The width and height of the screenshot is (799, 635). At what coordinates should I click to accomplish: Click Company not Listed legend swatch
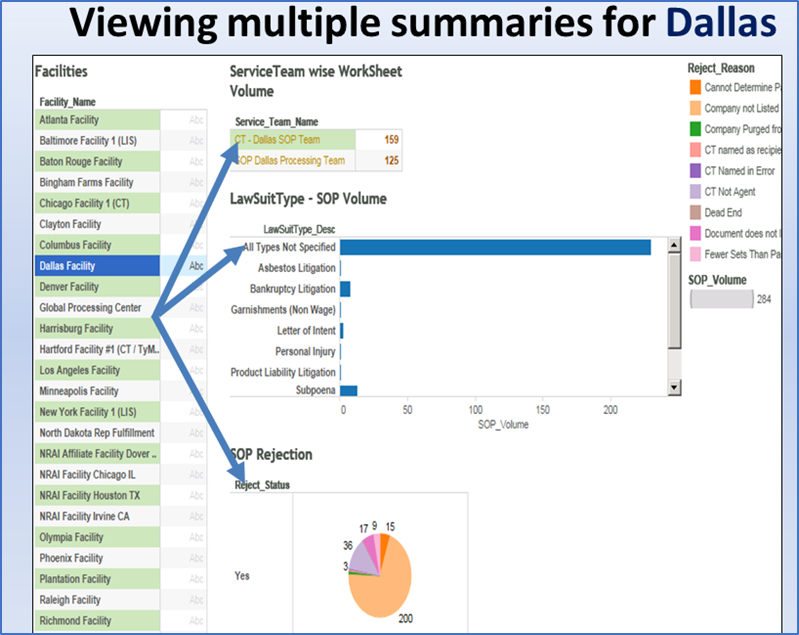point(694,108)
